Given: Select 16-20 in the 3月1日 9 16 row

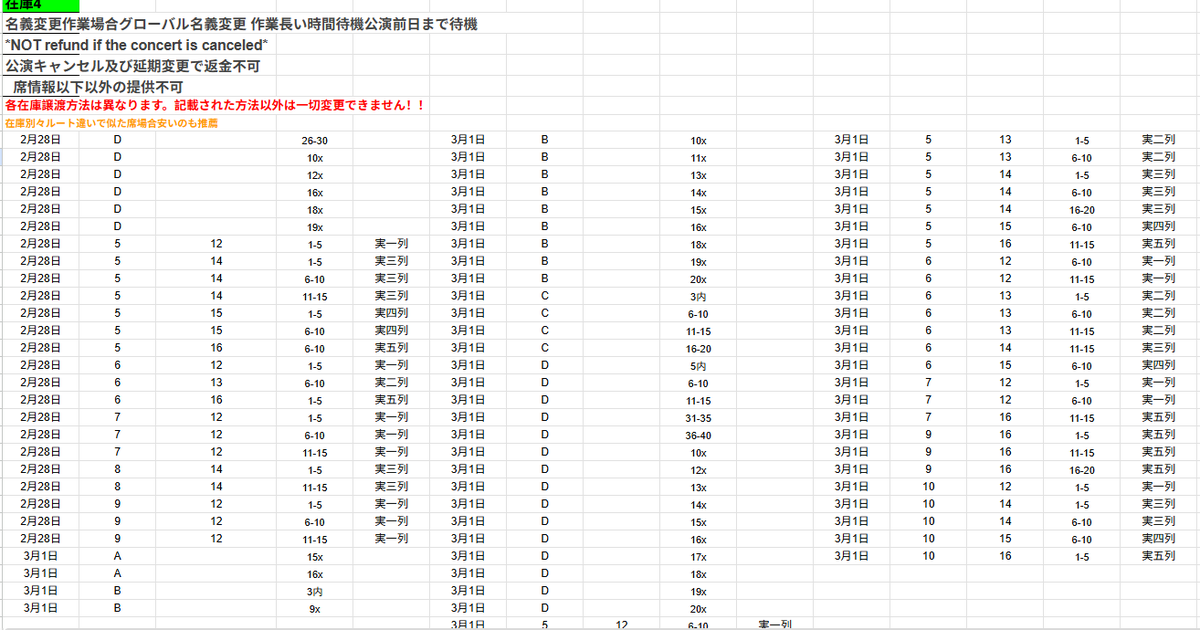Looking at the screenshot, I should pyautogui.click(x=1081, y=470).
